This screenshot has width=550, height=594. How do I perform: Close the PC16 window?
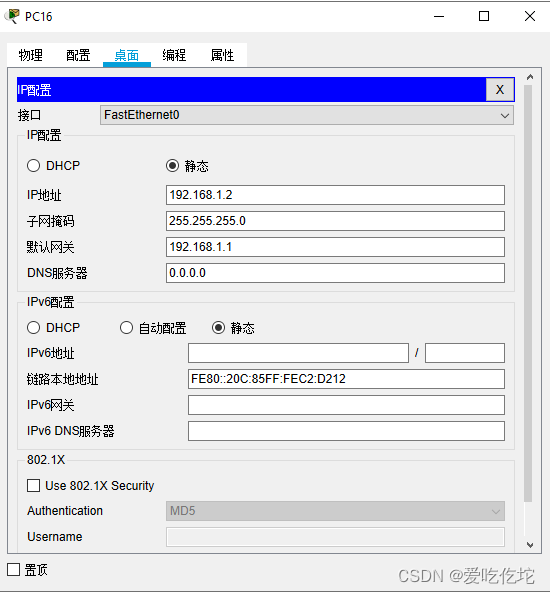[x=530, y=16]
